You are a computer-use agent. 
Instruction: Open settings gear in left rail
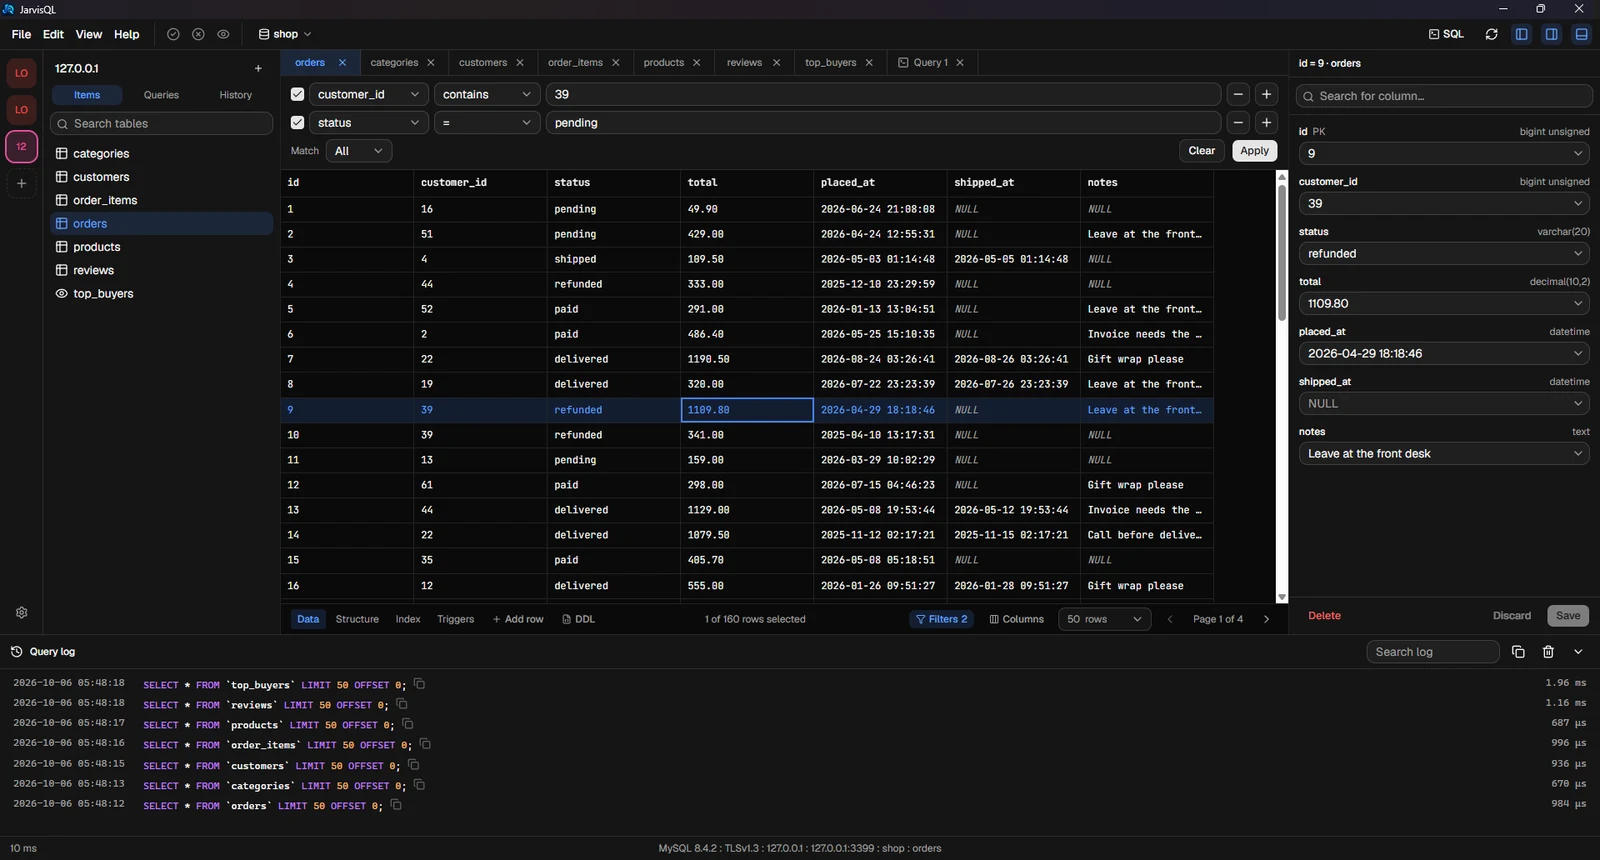[x=22, y=613]
